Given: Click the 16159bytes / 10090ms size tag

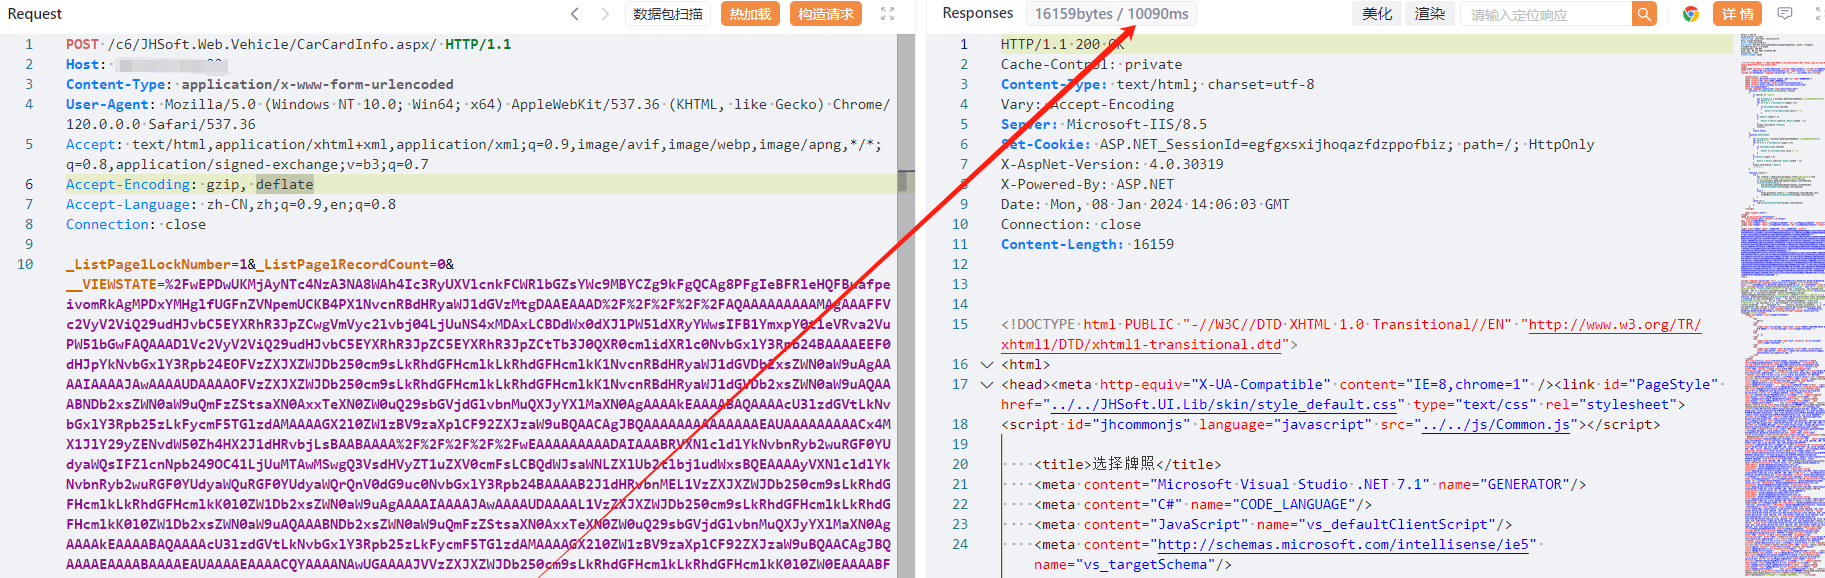Looking at the screenshot, I should (x=1111, y=14).
